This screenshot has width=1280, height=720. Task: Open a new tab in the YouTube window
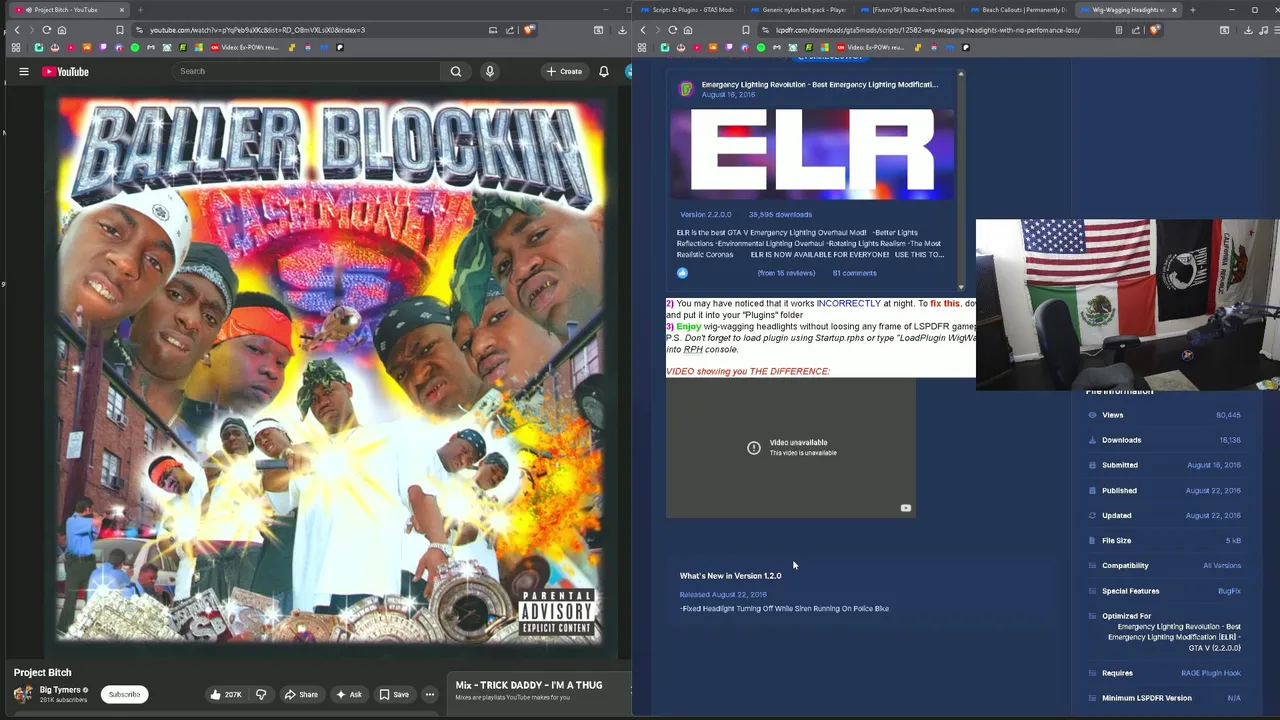[140, 10]
